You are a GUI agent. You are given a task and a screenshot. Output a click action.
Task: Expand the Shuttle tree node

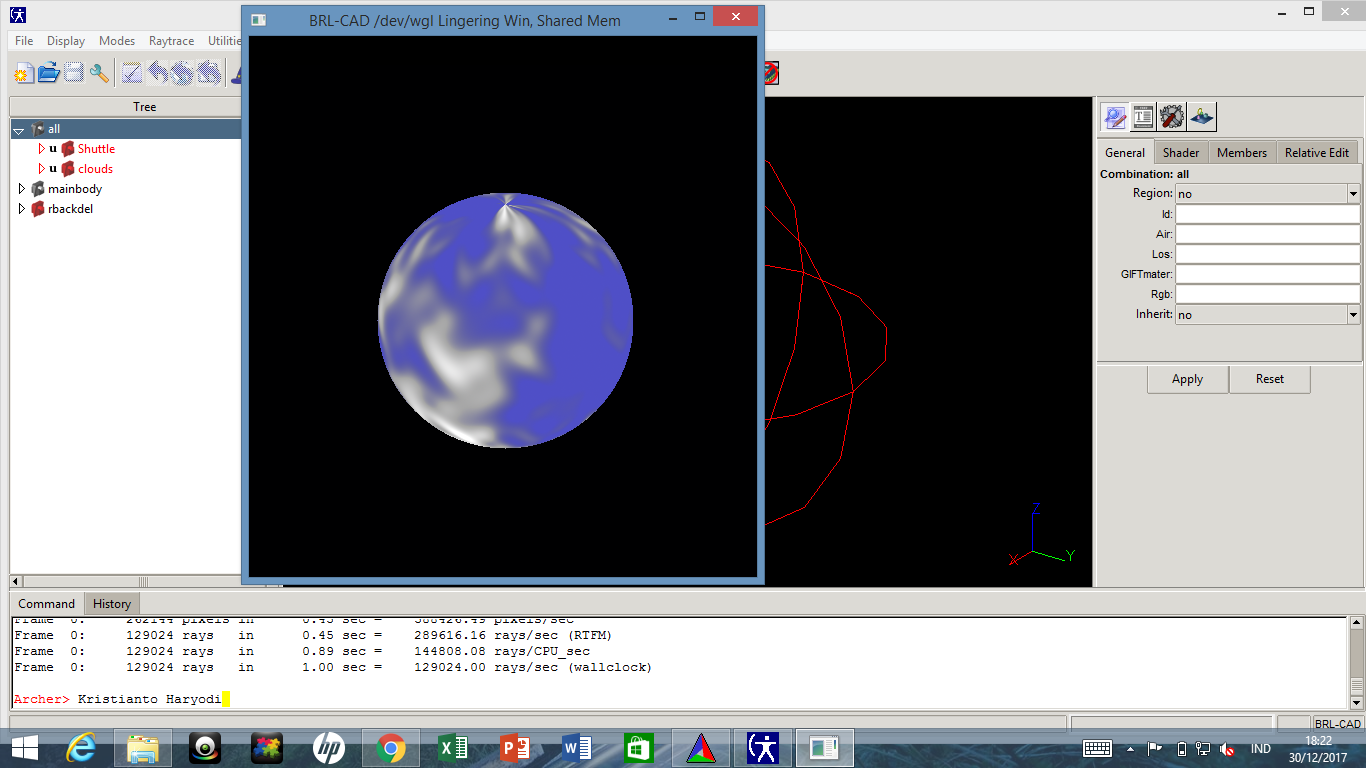(x=41, y=149)
